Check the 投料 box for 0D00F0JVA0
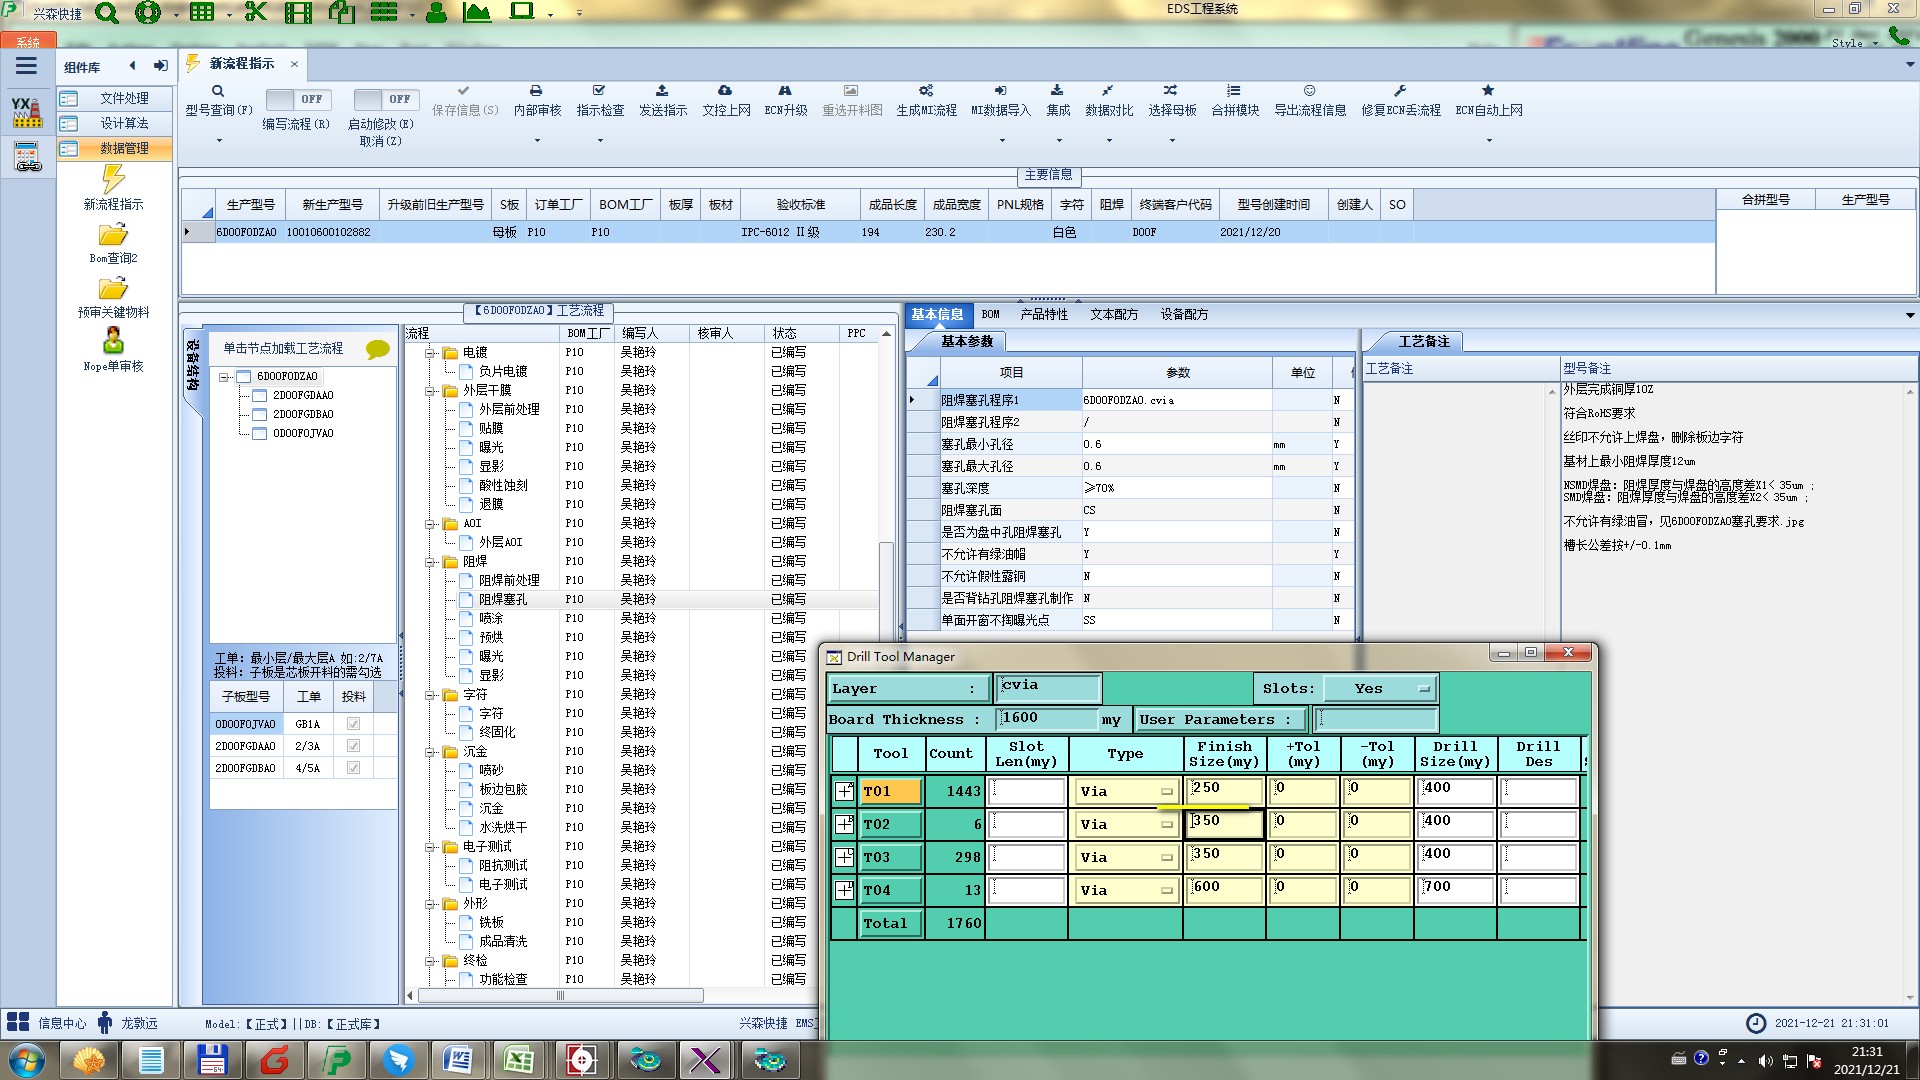This screenshot has width=1920, height=1080. (353, 724)
